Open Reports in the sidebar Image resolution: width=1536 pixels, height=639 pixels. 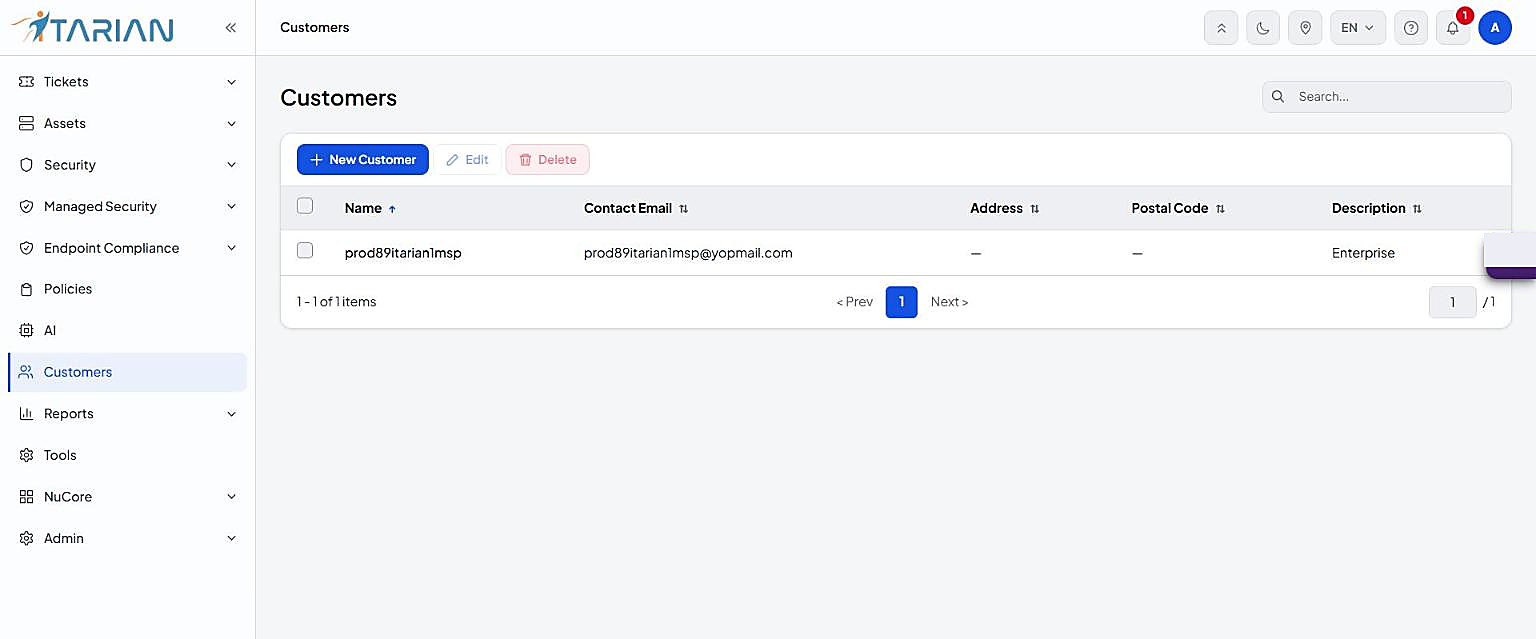click(x=127, y=414)
